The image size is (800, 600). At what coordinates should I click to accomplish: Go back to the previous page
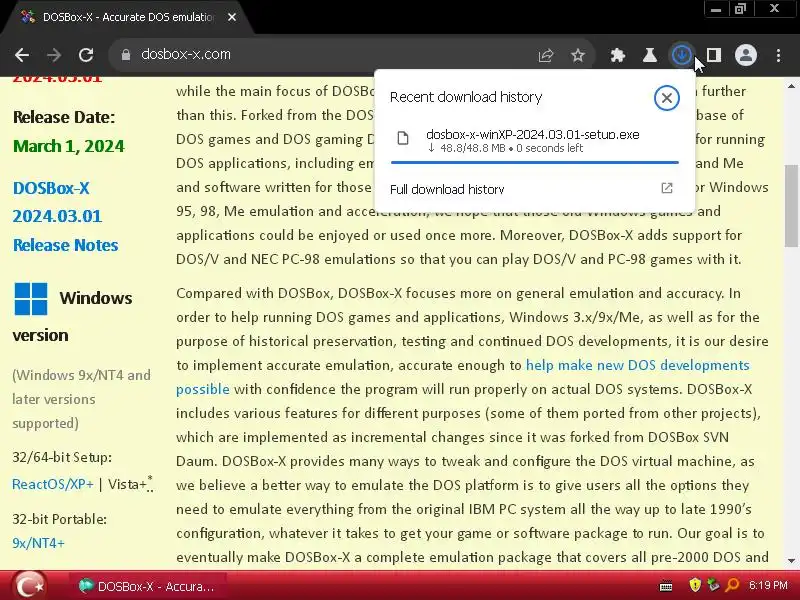pos(22,55)
